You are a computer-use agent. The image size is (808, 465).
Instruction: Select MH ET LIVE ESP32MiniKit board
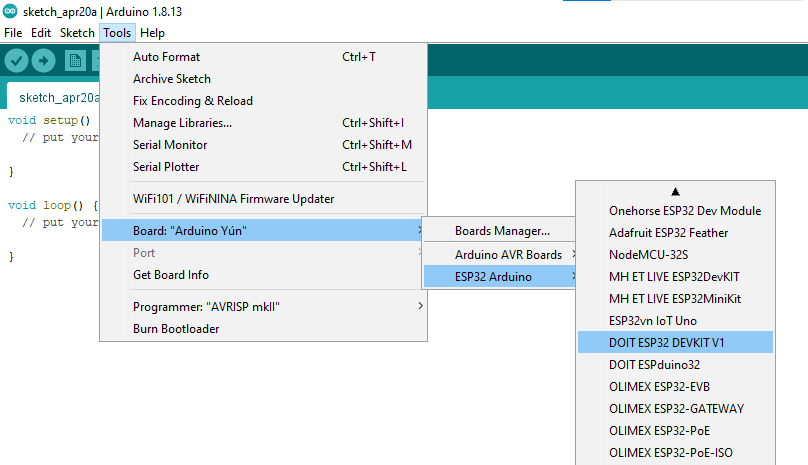[x=675, y=299]
